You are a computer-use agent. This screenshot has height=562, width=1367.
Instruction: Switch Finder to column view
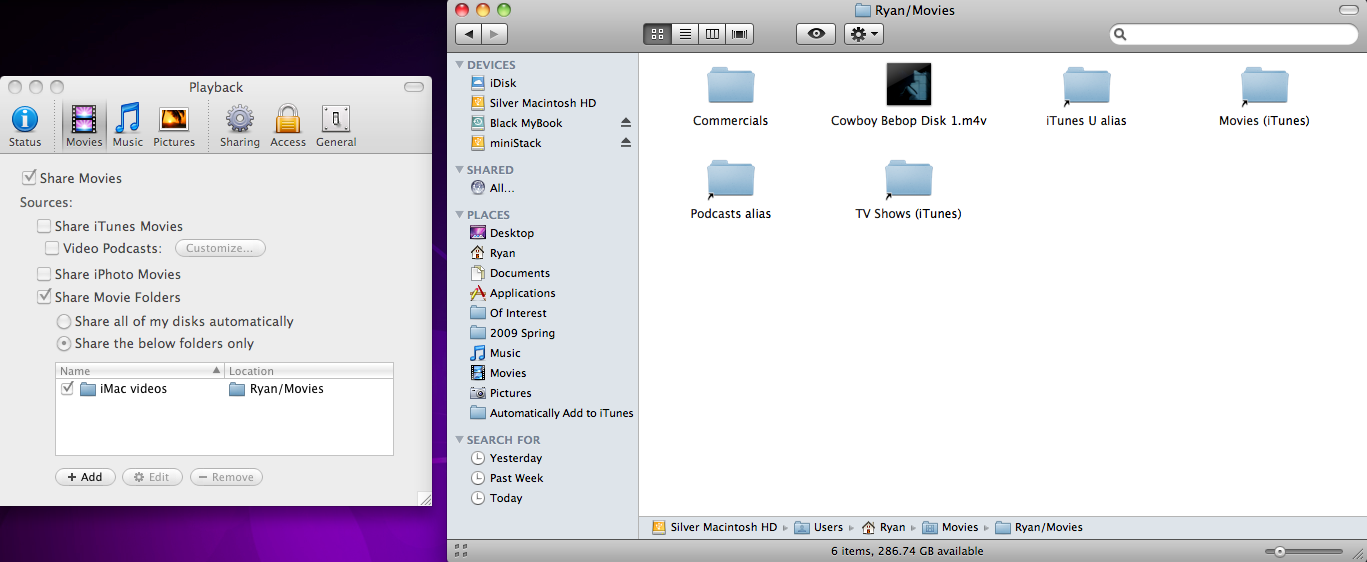pyautogui.click(x=712, y=34)
